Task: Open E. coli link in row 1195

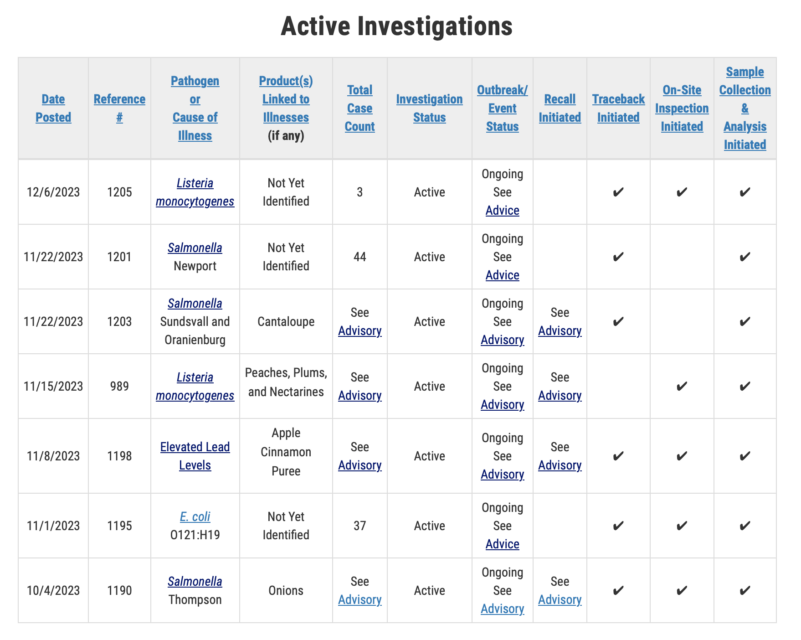Action: click(195, 517)
